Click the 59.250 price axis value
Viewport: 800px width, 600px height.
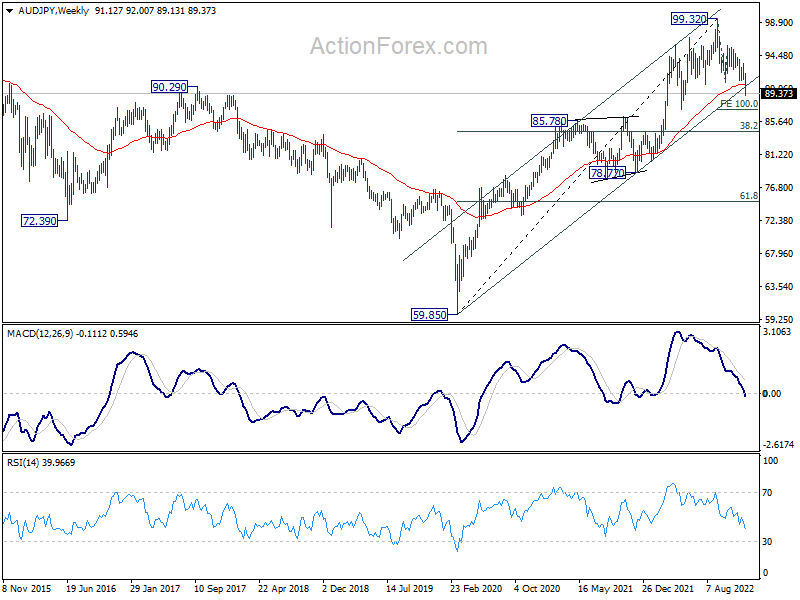[779, 319]
